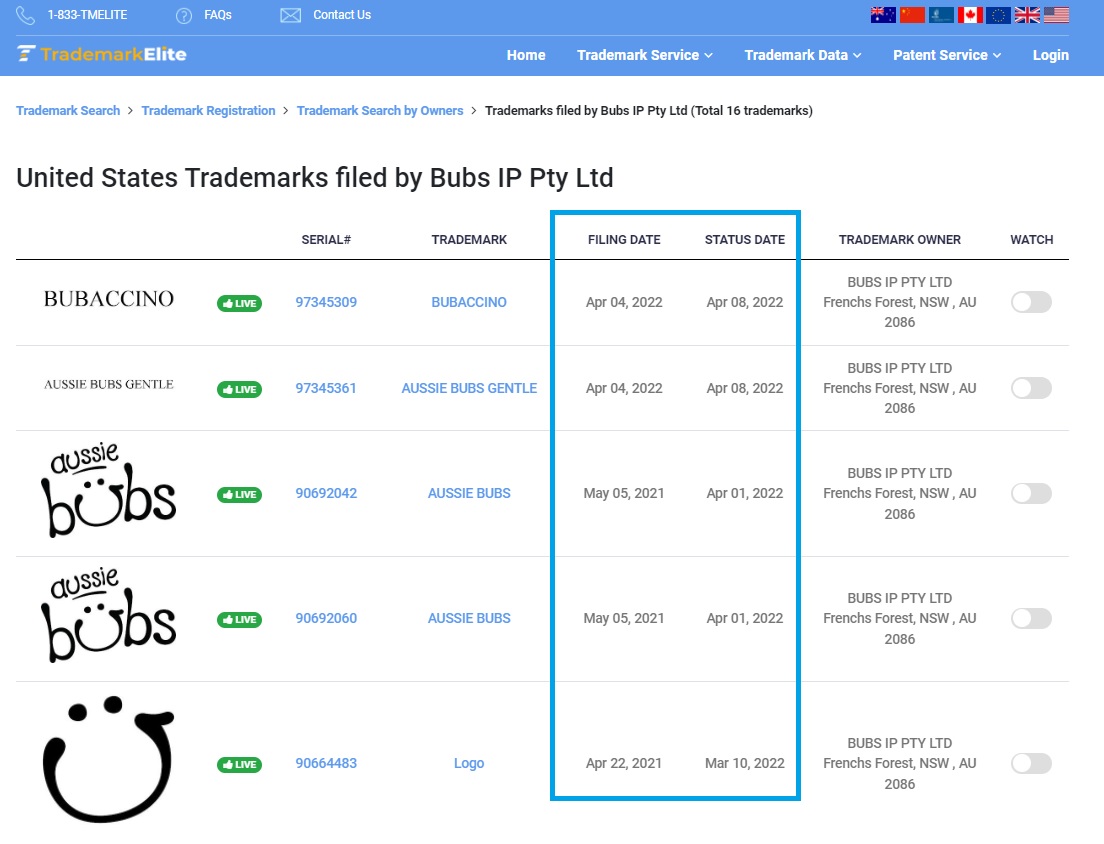Viewport: 1104px width, 844px height.
Task: Open Trademark Registration breadcrumb
Action: pos(208,111)
